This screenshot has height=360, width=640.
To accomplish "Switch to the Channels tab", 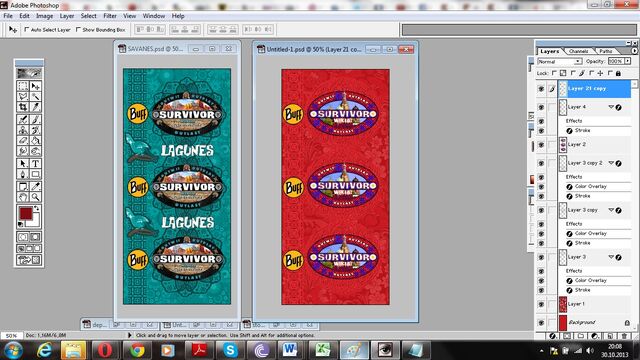I will [x=578, y=51].
